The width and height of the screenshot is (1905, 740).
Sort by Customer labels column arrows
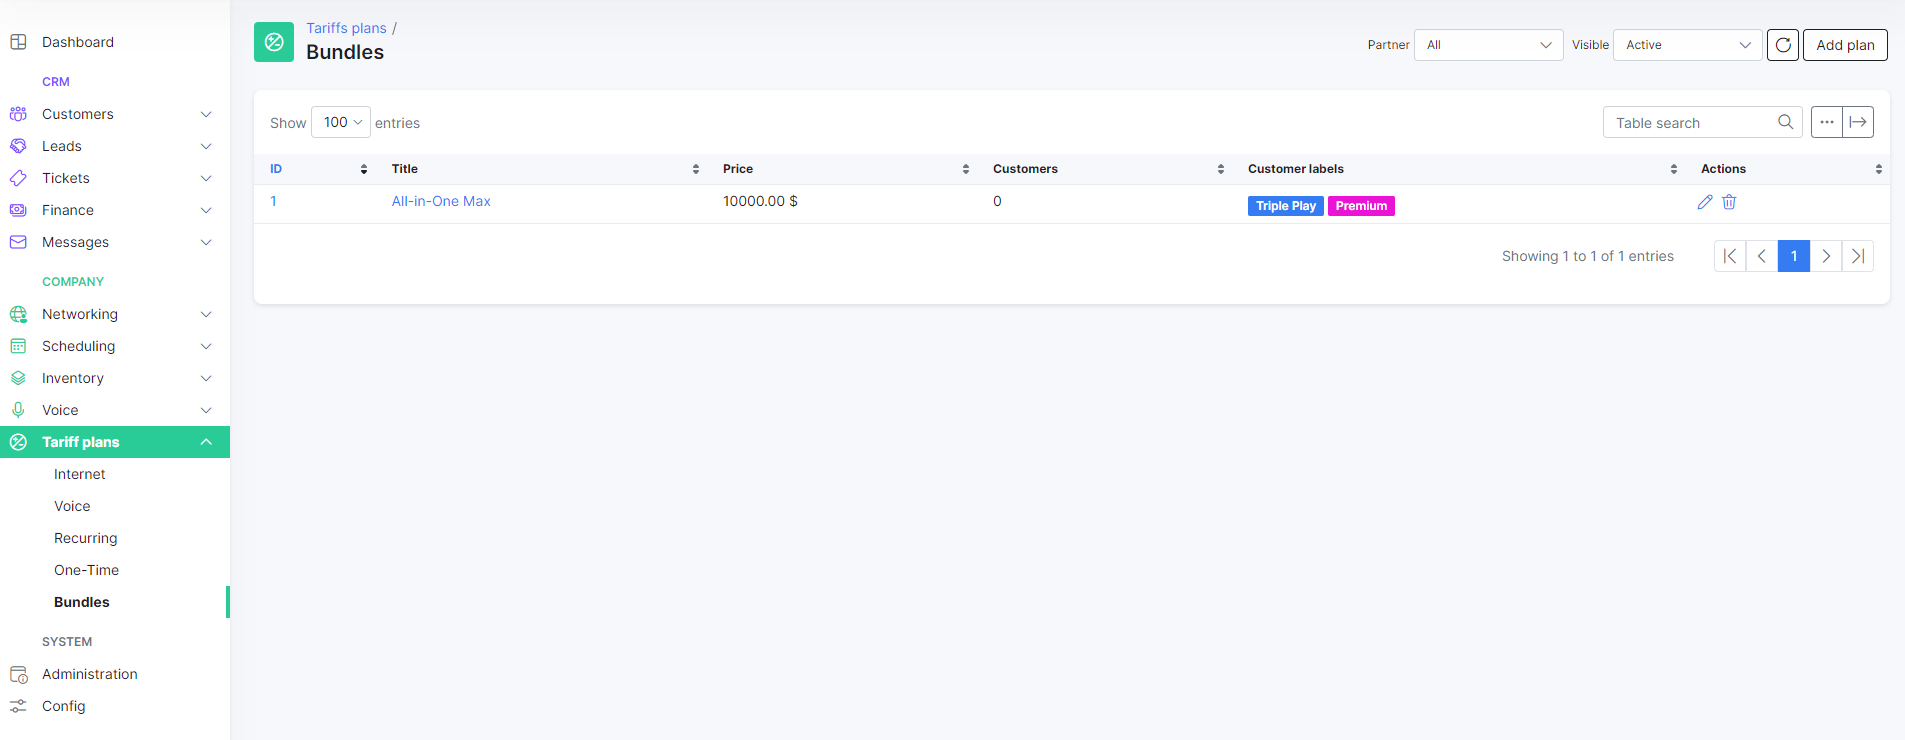(x=1674, y=169)
